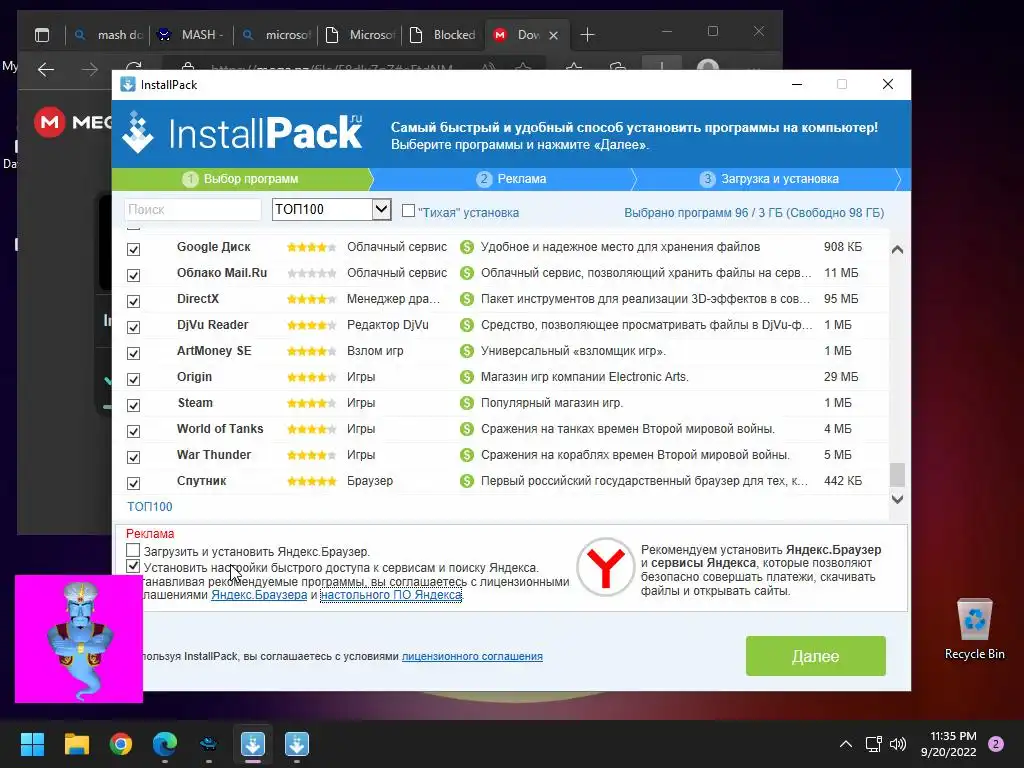Uncheck the Google Диск checkbox
The height and width of the screenshot is (768, 1024).
click(x=133, y=249)
